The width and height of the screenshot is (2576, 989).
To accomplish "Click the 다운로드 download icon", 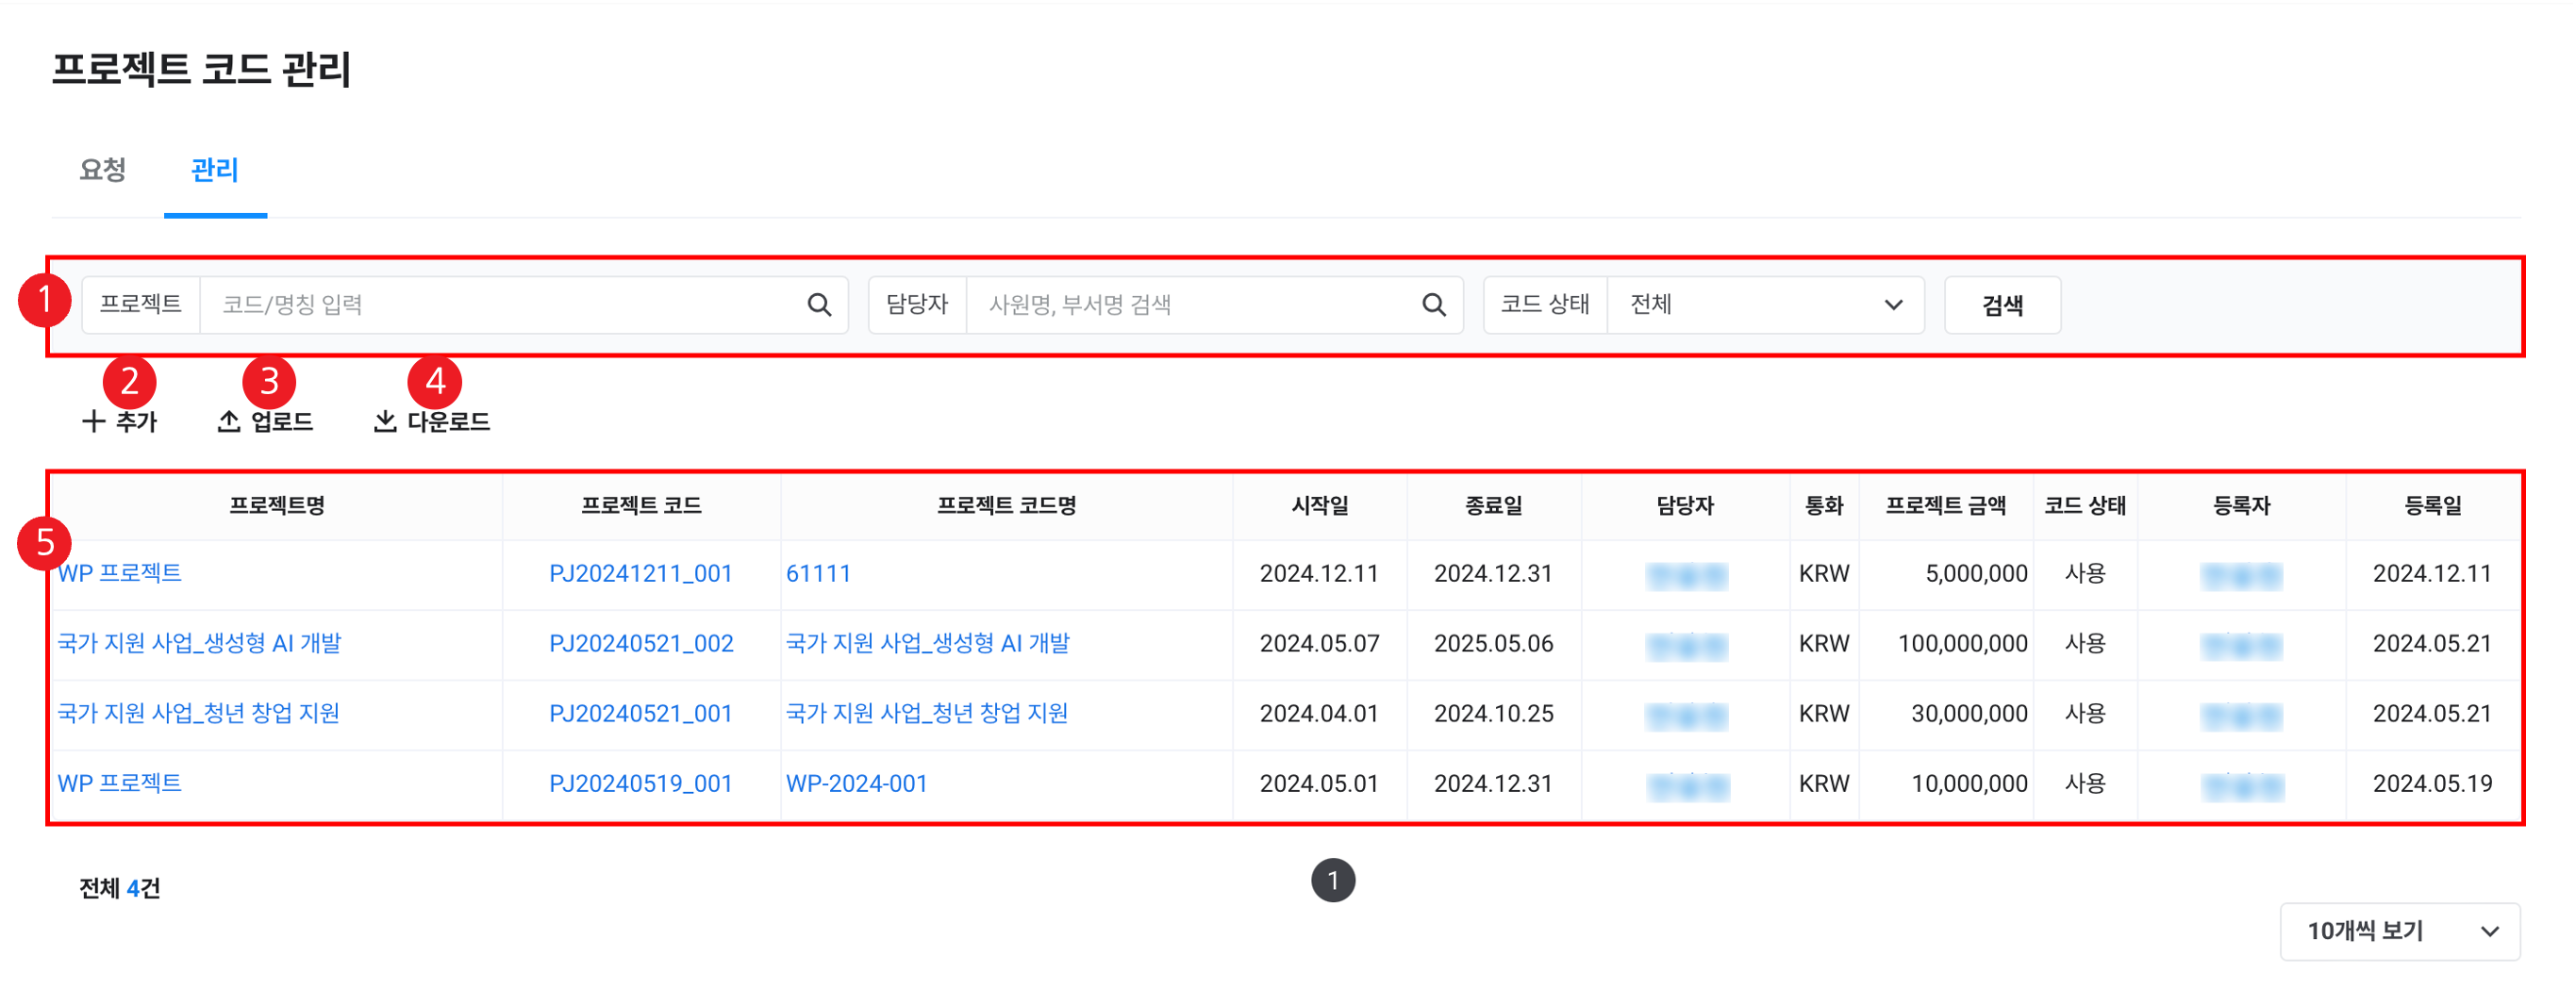I will coord(385,421).
